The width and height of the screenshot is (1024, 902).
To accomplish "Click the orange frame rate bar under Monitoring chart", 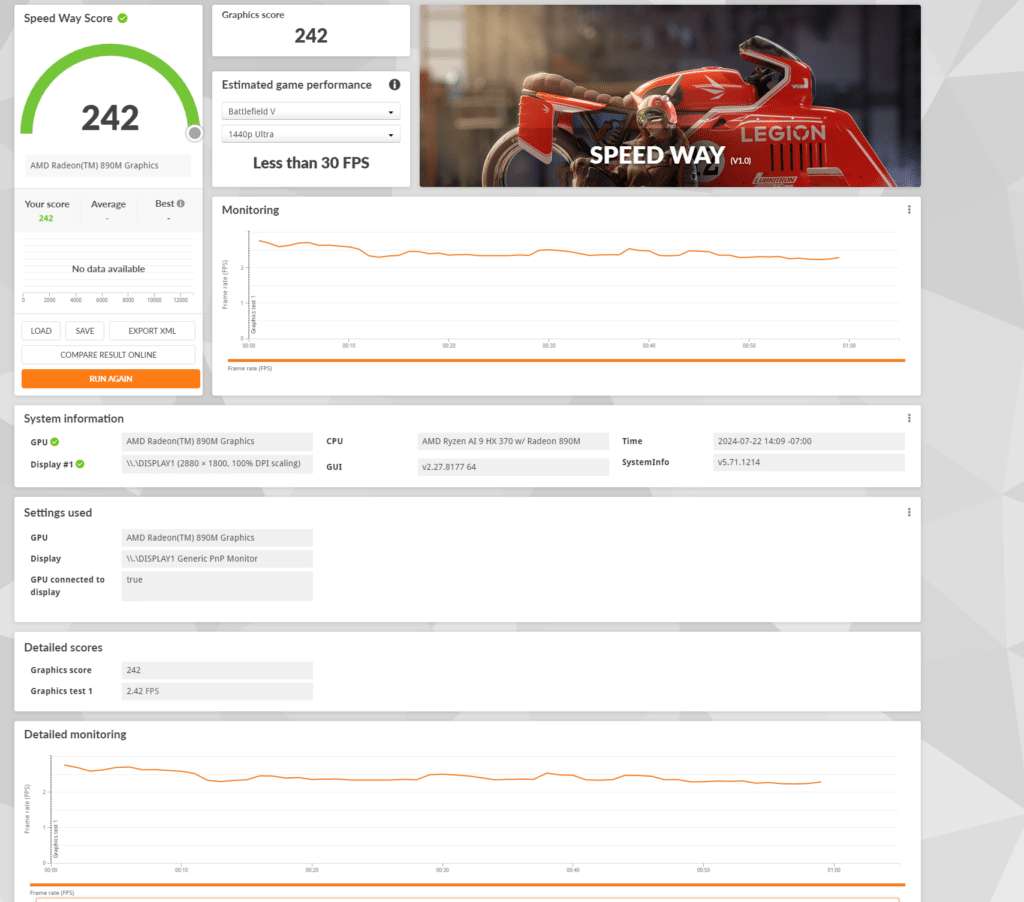I will (566, 360).
